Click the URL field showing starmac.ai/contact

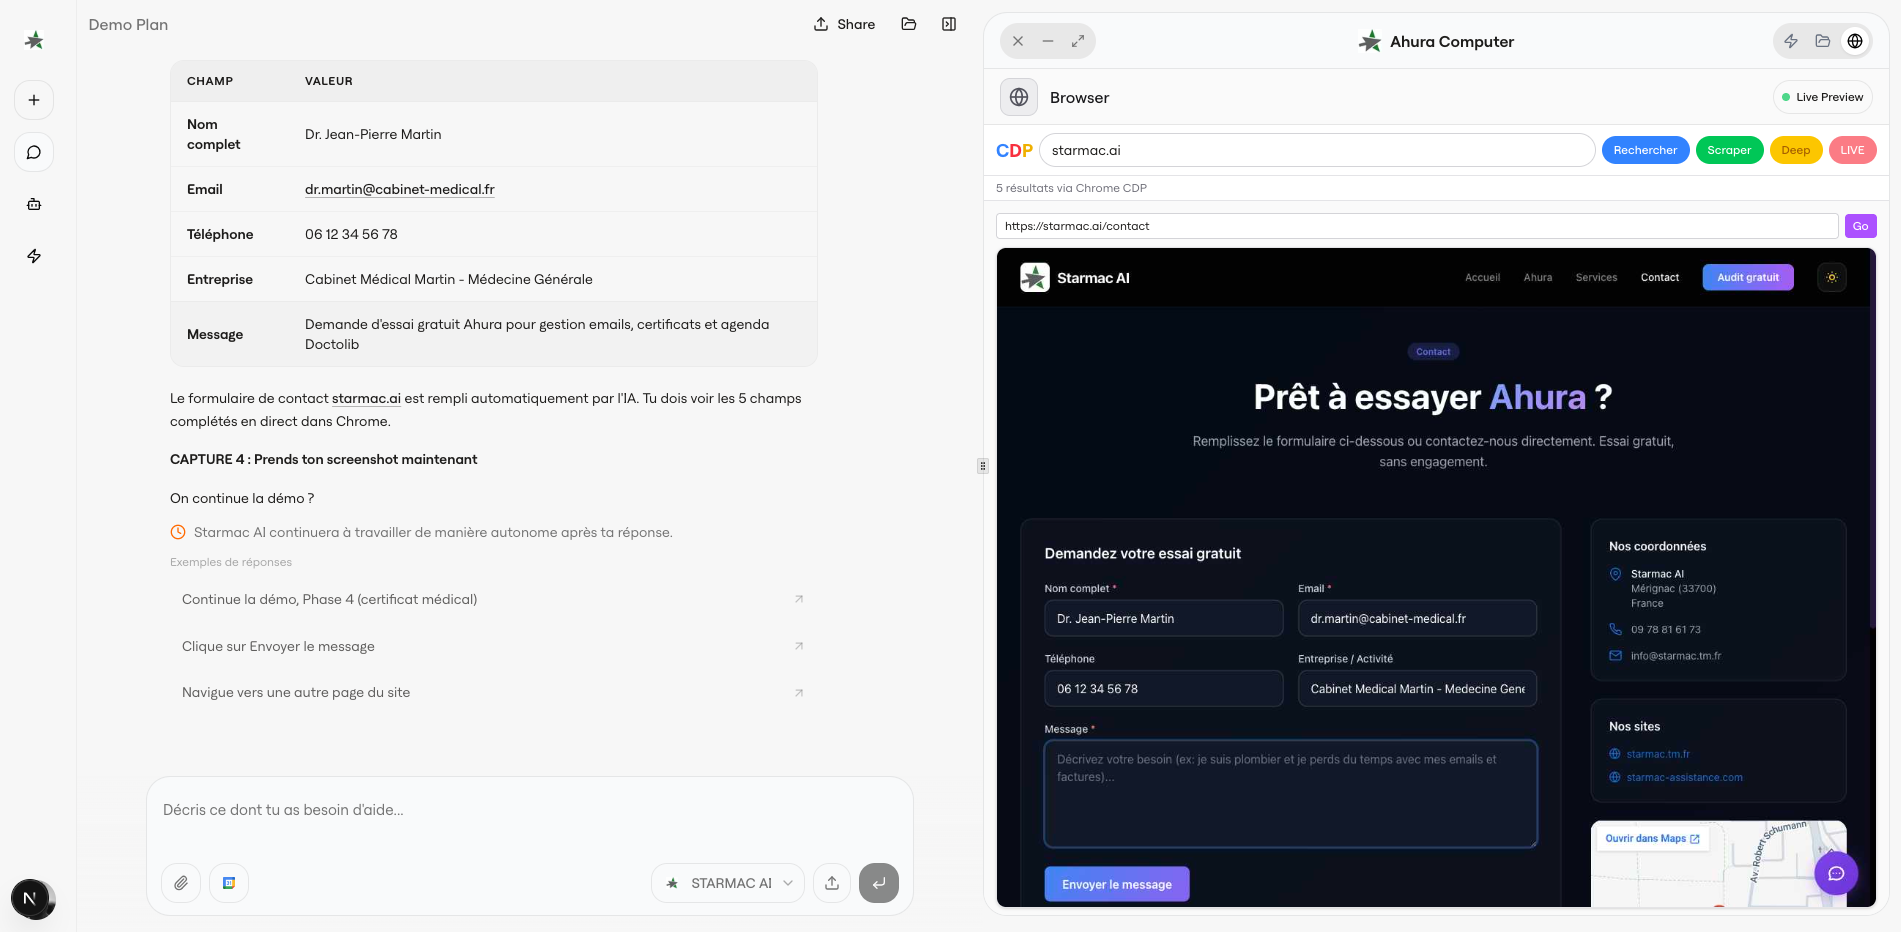click(x=1417, y=226)
